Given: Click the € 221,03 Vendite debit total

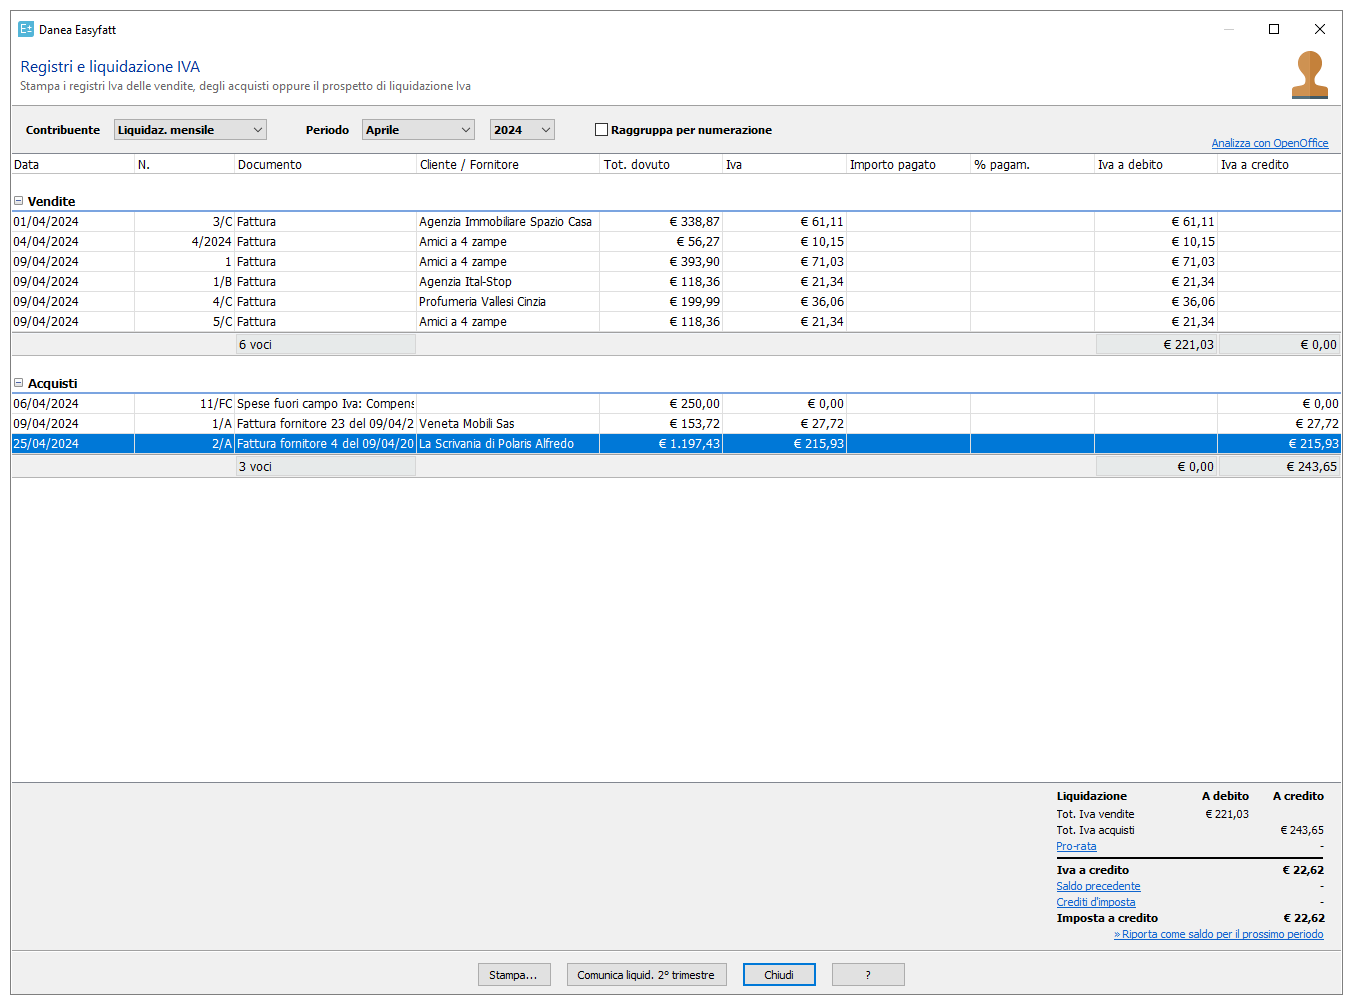Looking at the screenshot, I should click(x=1156, y=345).
